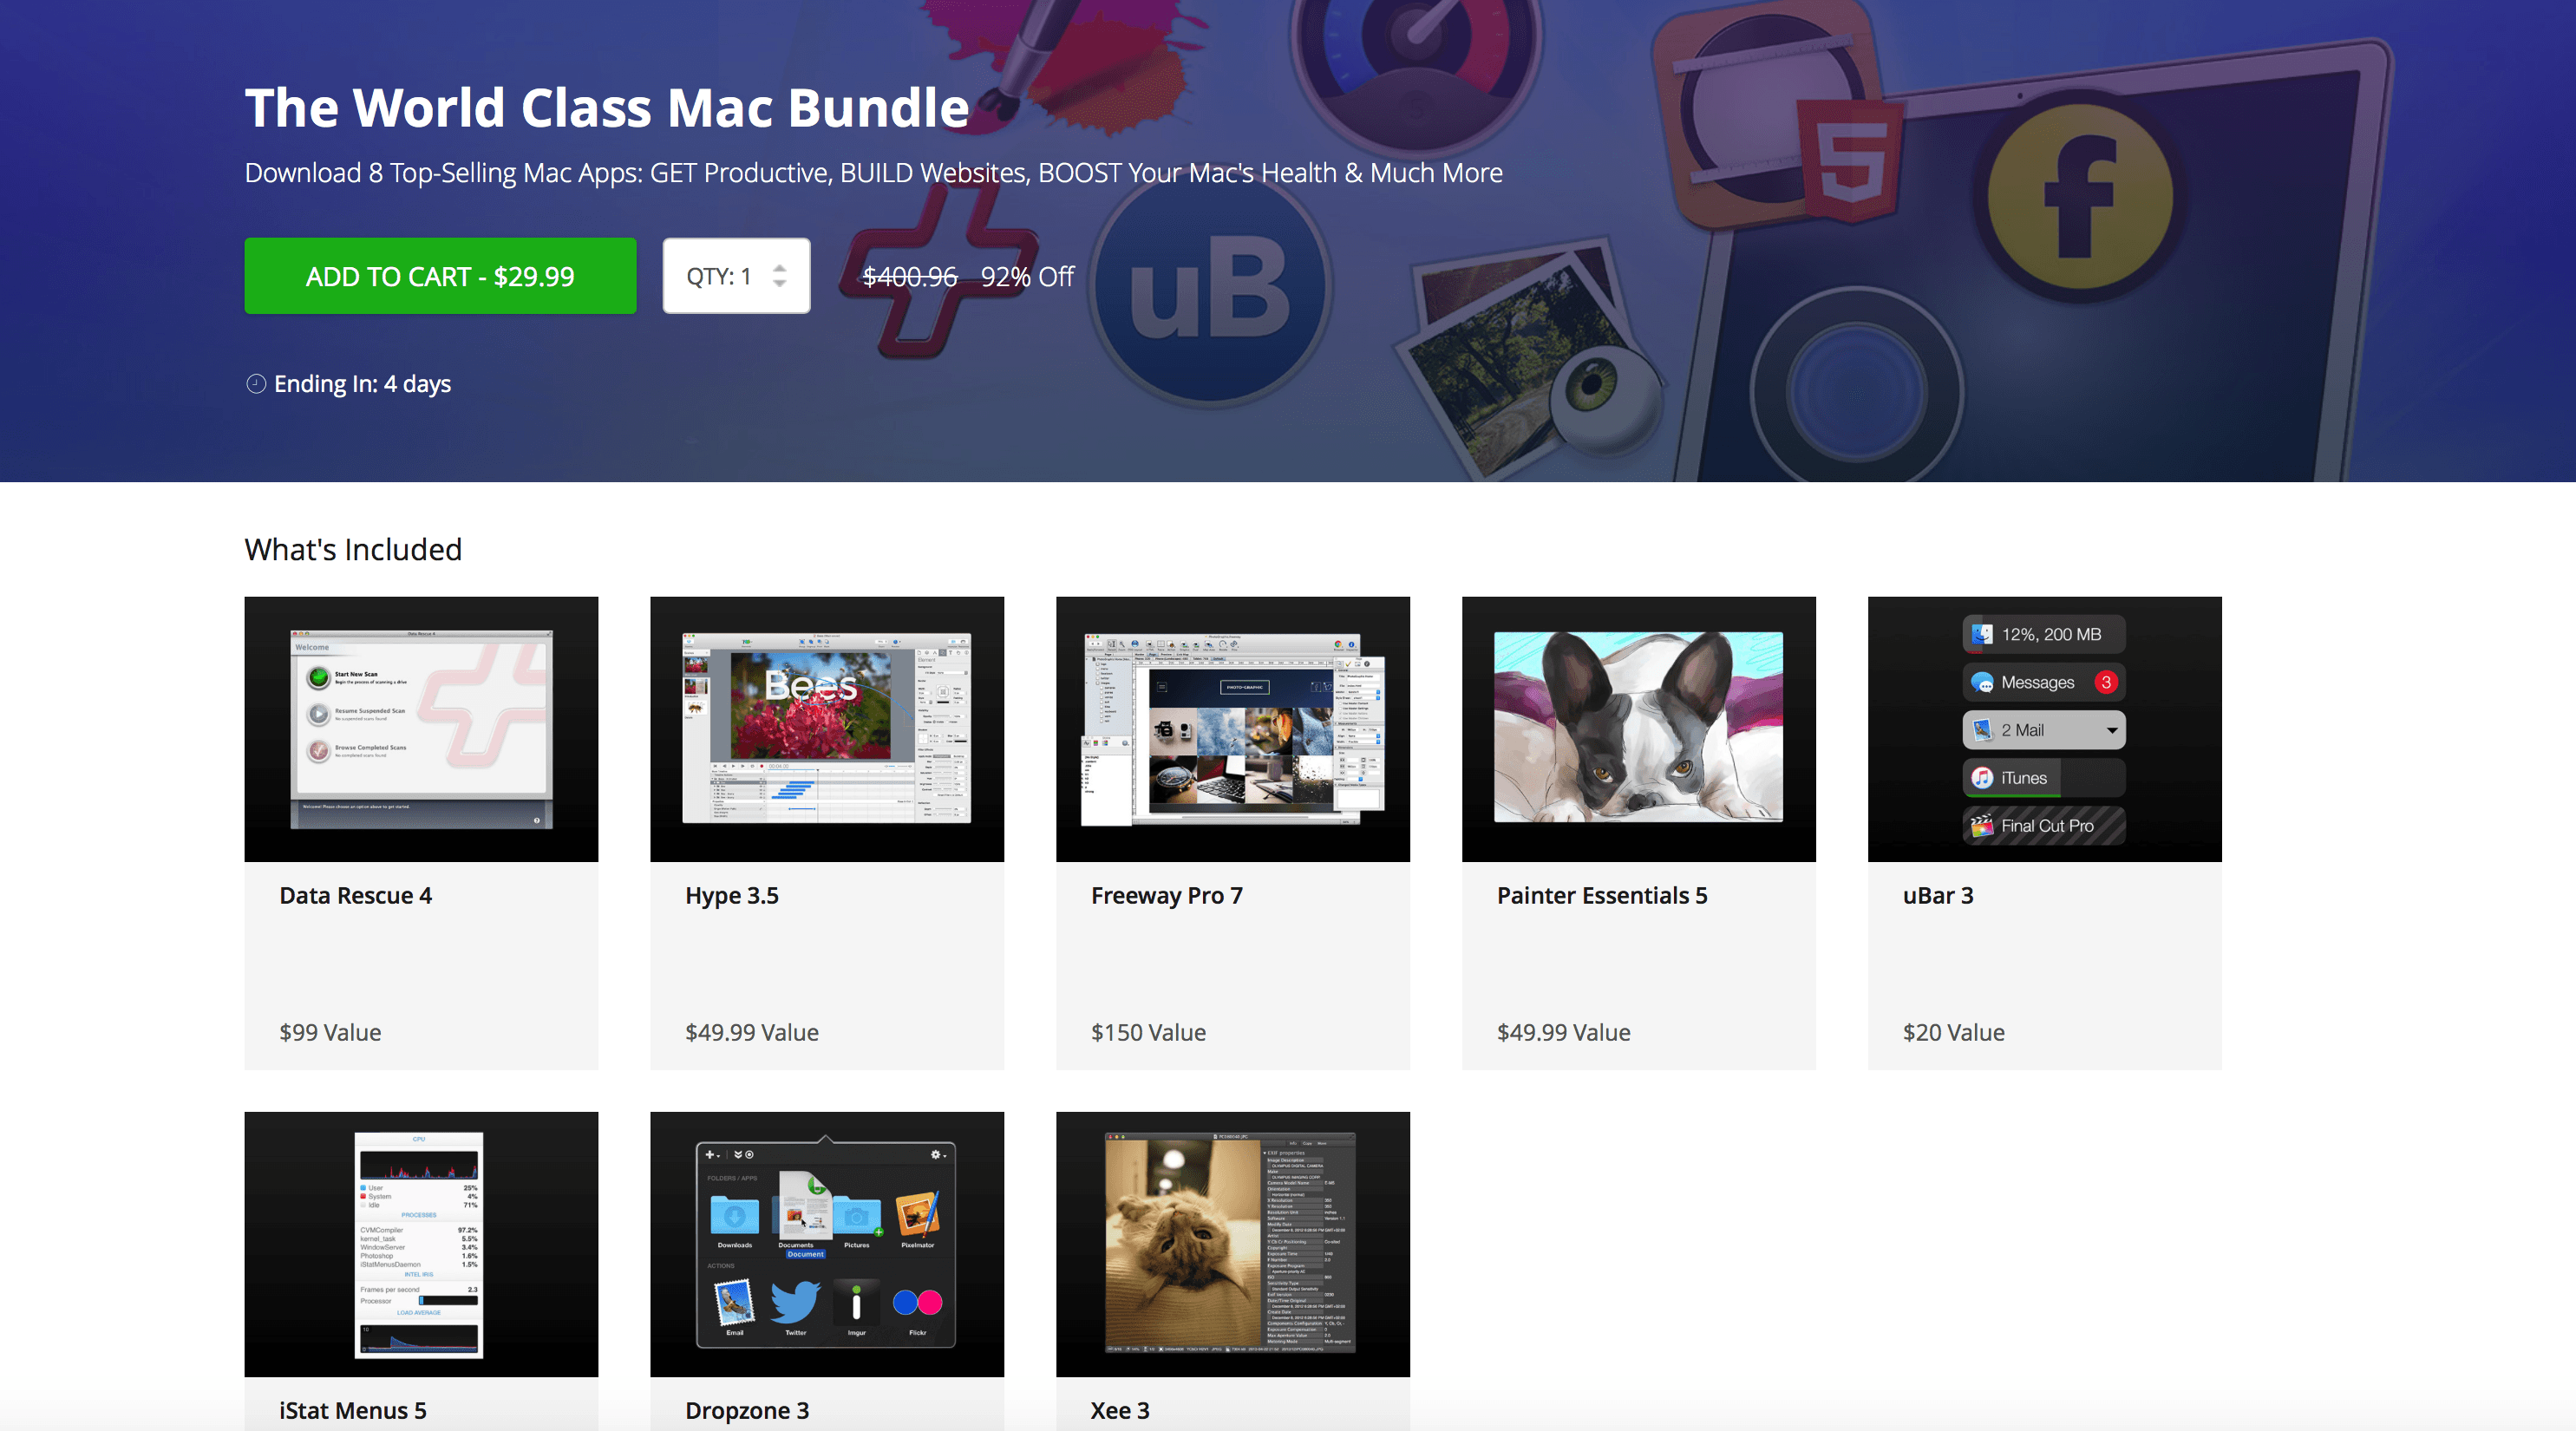Select the uBar 3 title
This screenshot has height=1431, width=2576.
pos(1938,896)
